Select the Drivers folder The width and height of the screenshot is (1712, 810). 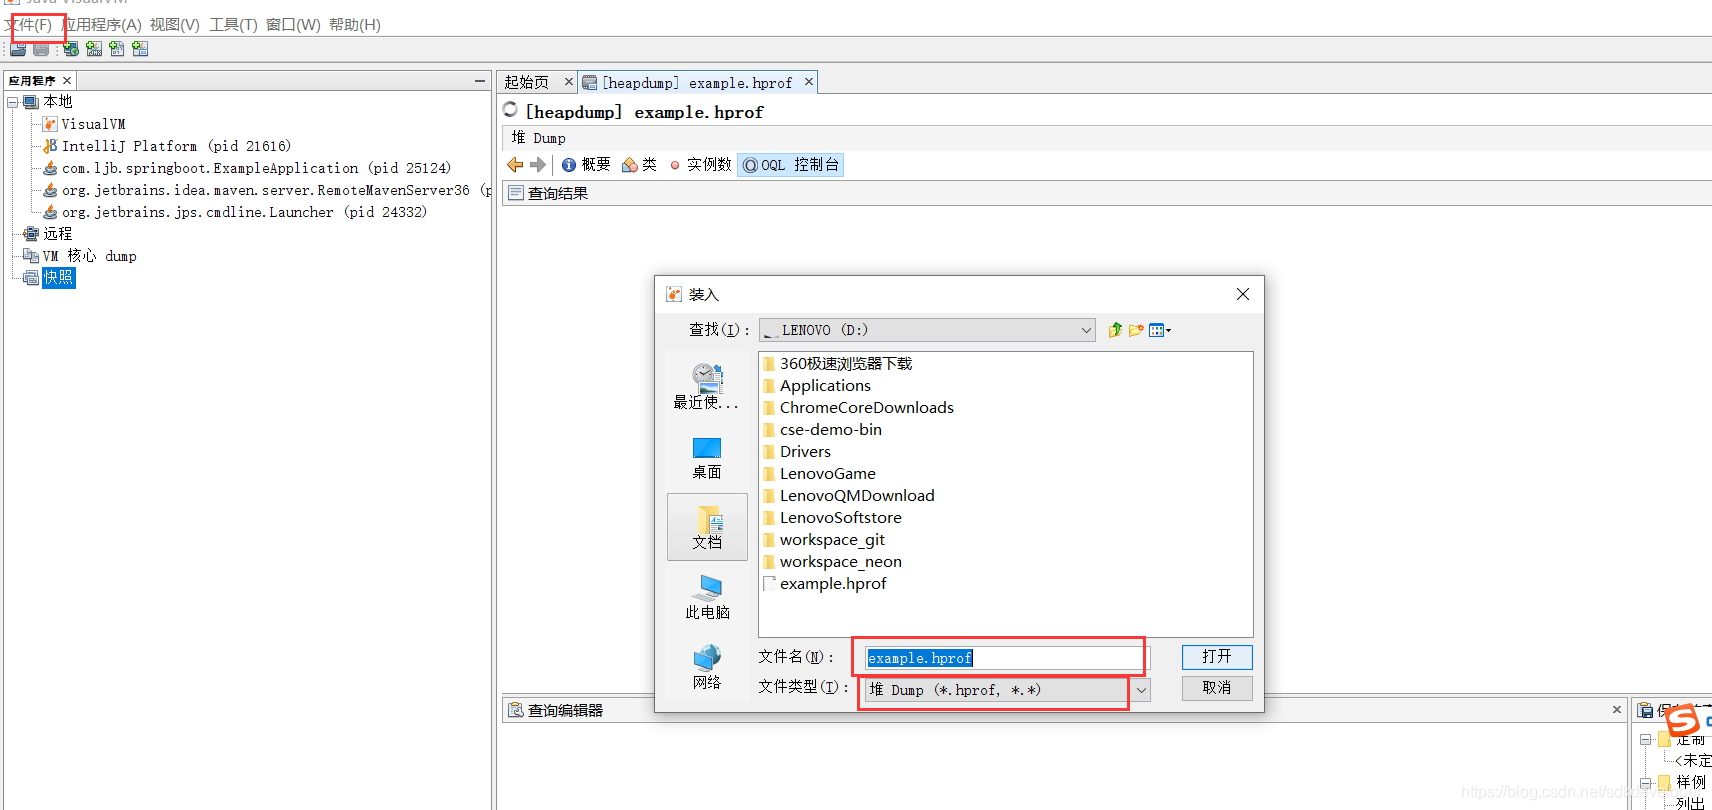[797, 452]
